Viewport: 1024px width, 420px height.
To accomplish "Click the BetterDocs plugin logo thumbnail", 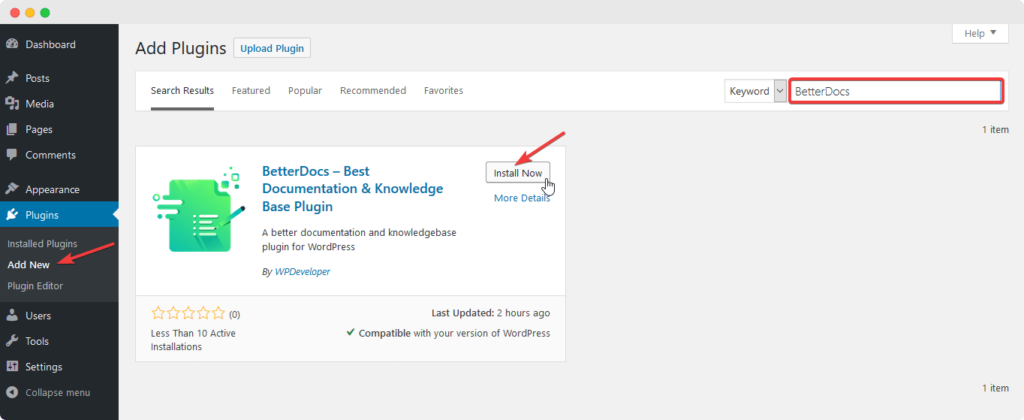I will click(x=199, y=211).
